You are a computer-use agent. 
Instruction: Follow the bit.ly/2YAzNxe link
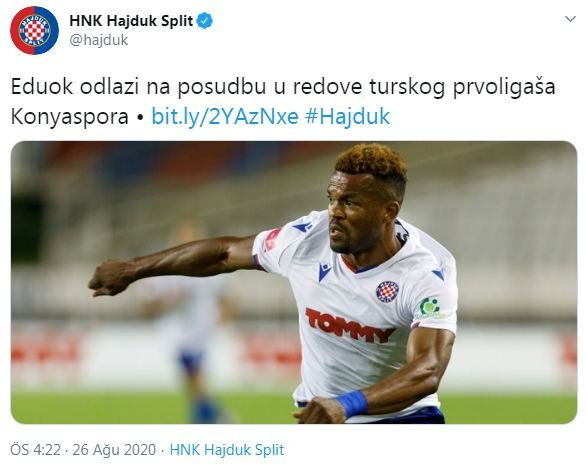coord(225,116)
